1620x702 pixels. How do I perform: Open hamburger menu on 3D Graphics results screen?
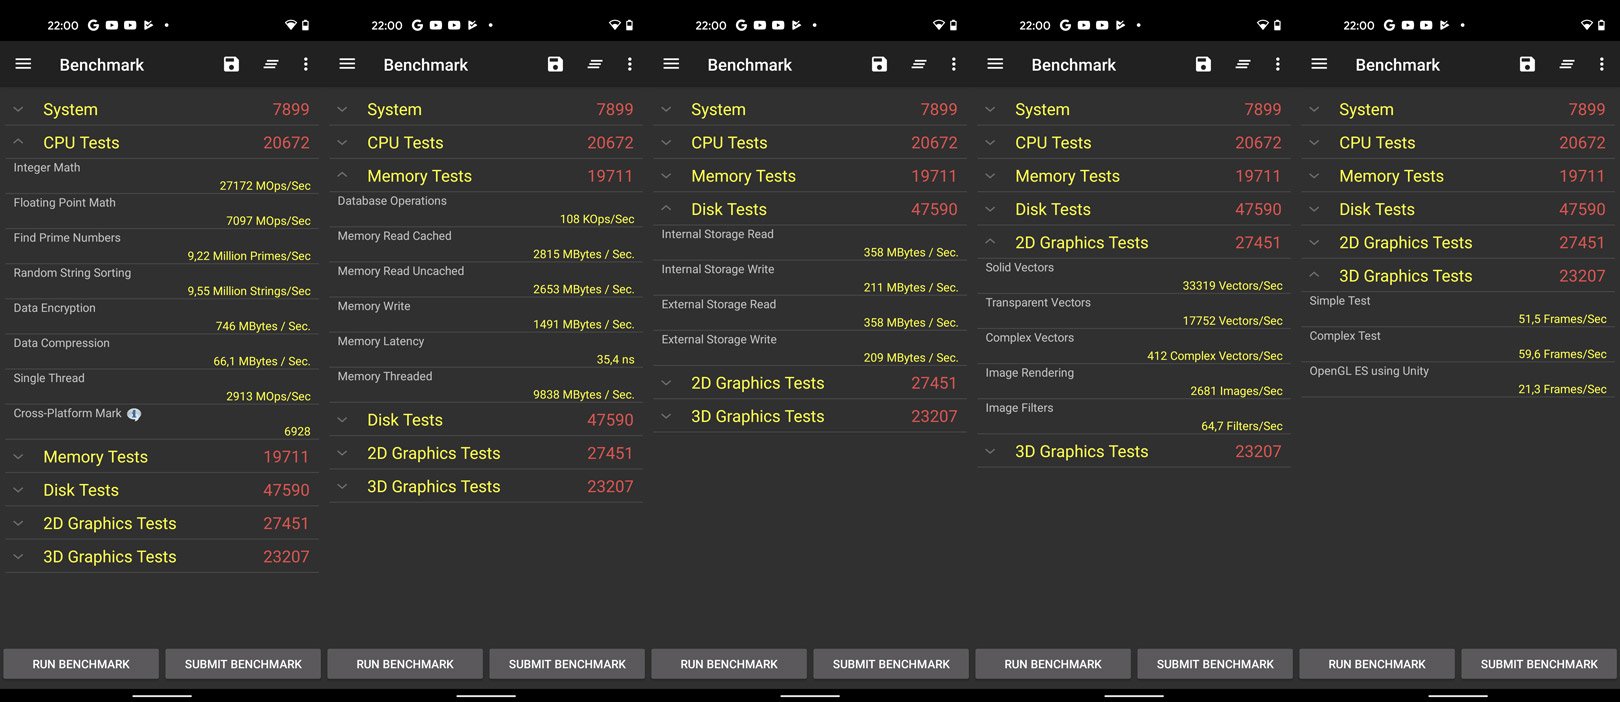coord(1319,64)
